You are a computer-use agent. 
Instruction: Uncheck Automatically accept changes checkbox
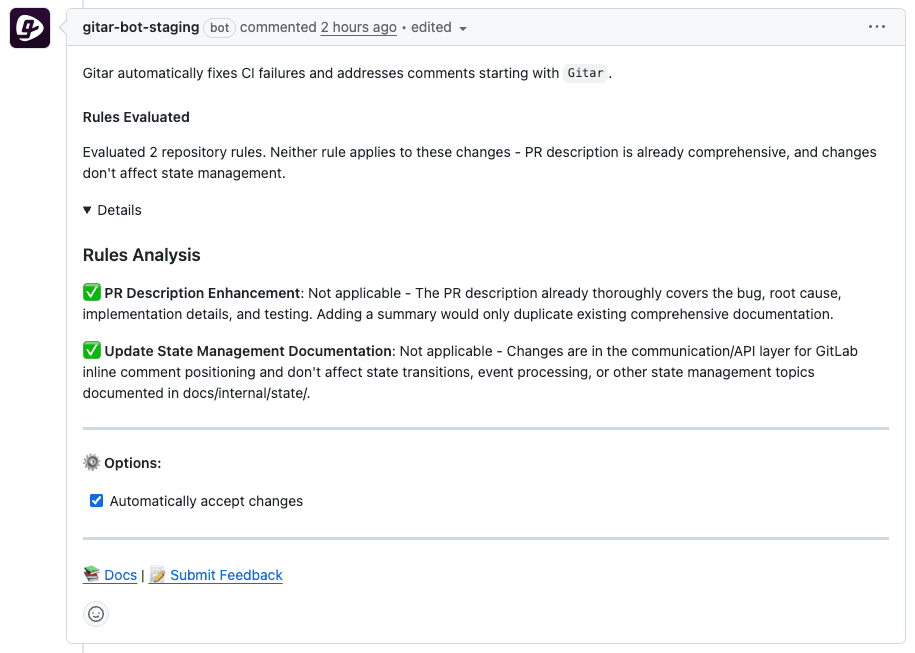[x=97, y=501]
